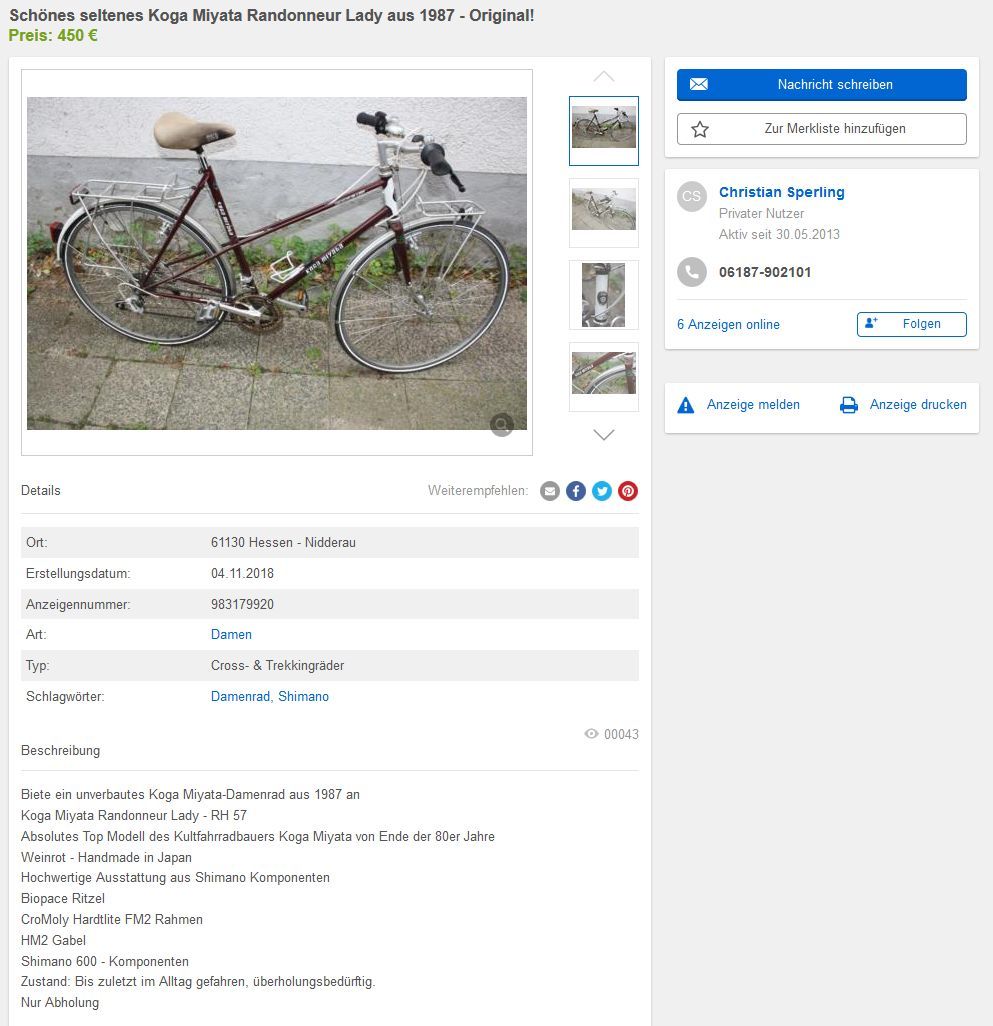Share listing on Facebook
Viewport: 993px width, 1026px height.
[576, 491]
